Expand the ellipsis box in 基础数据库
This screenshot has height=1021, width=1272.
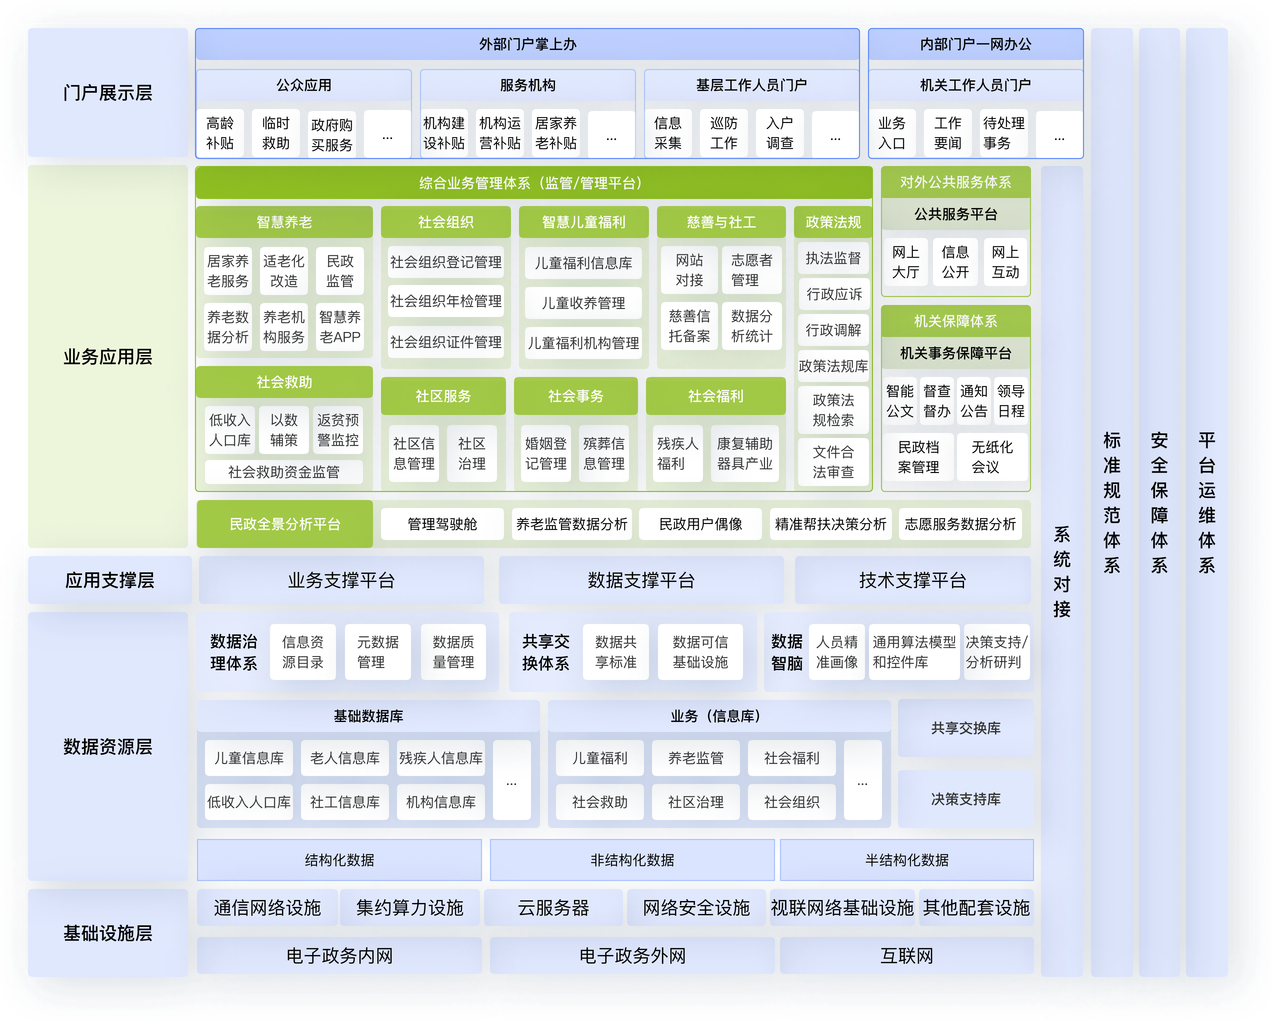pyautogui.click(x=511, y=781)
